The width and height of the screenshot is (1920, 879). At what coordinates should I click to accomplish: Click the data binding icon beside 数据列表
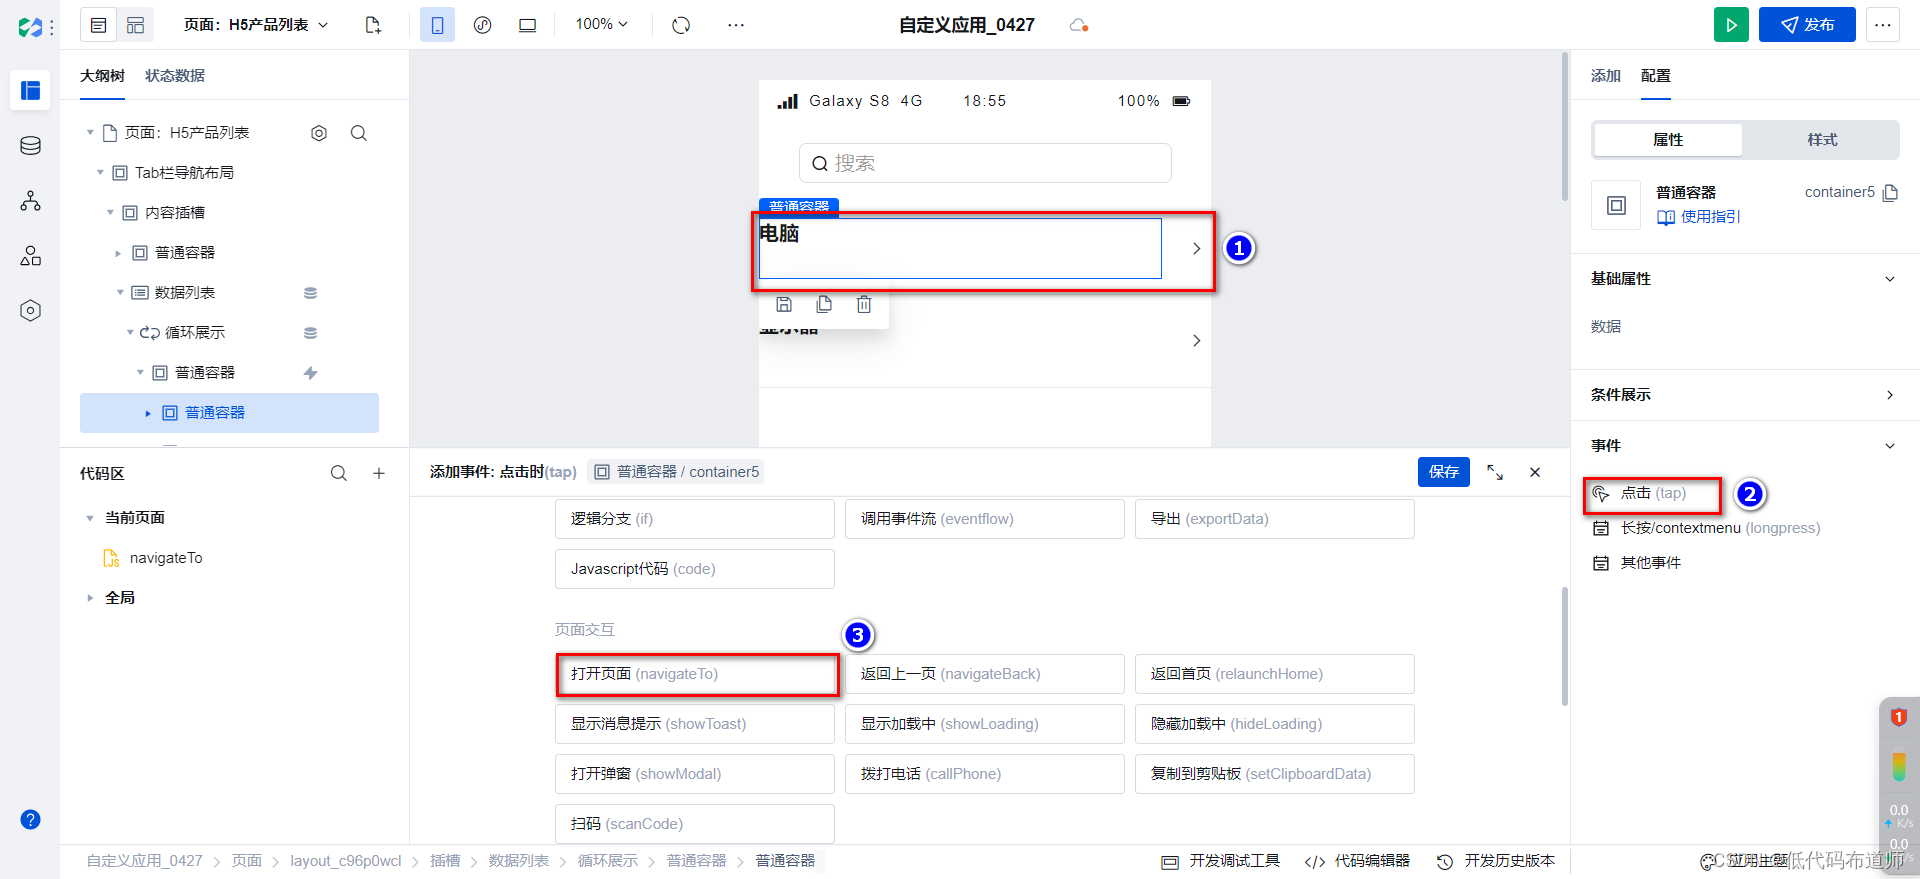coord(310,293)
